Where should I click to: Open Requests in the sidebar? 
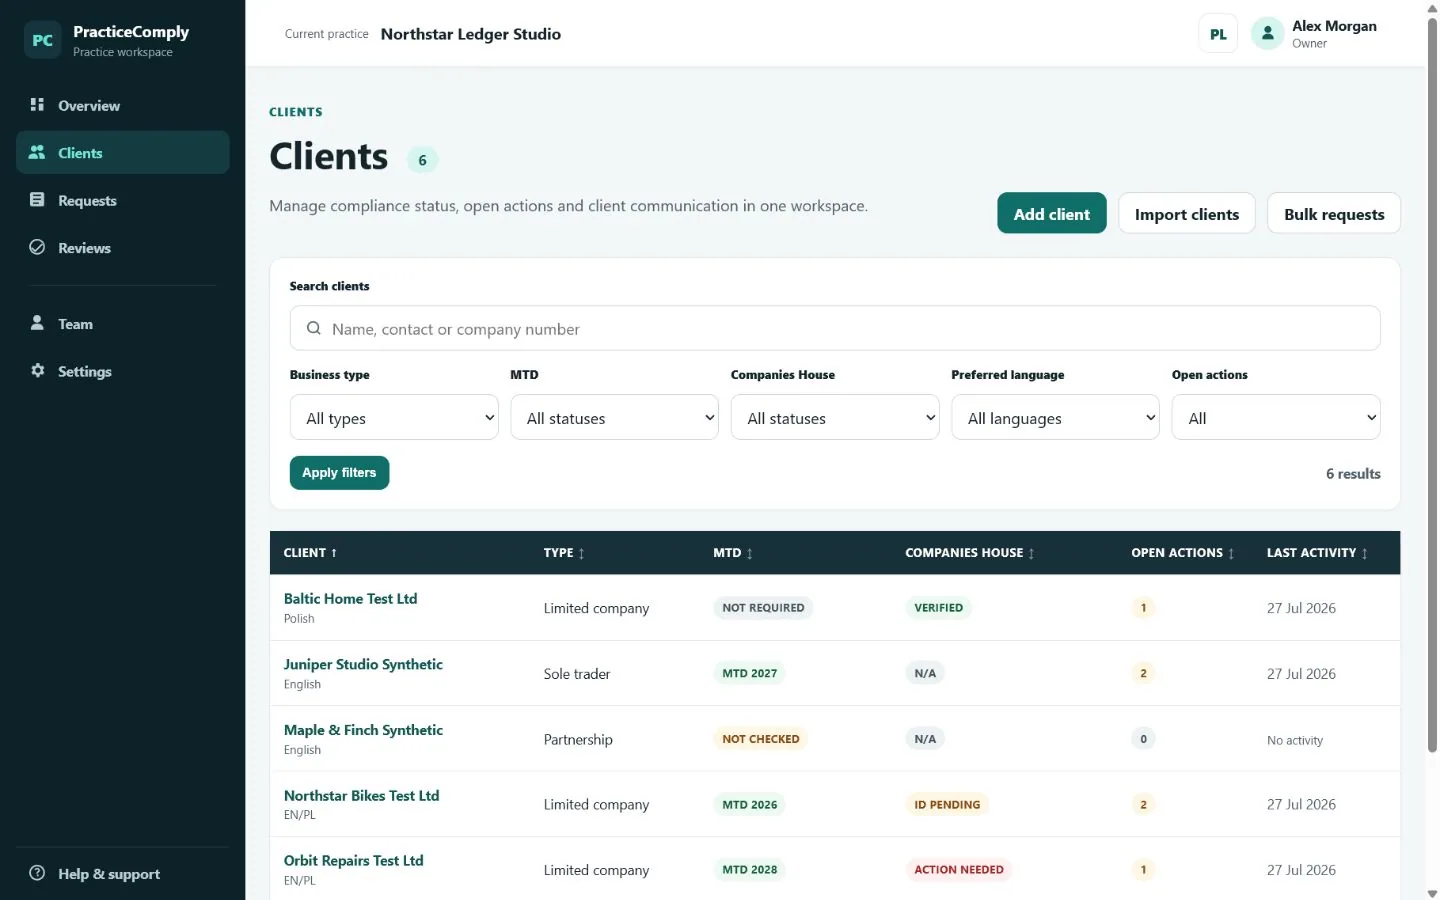tap(123, 200)
